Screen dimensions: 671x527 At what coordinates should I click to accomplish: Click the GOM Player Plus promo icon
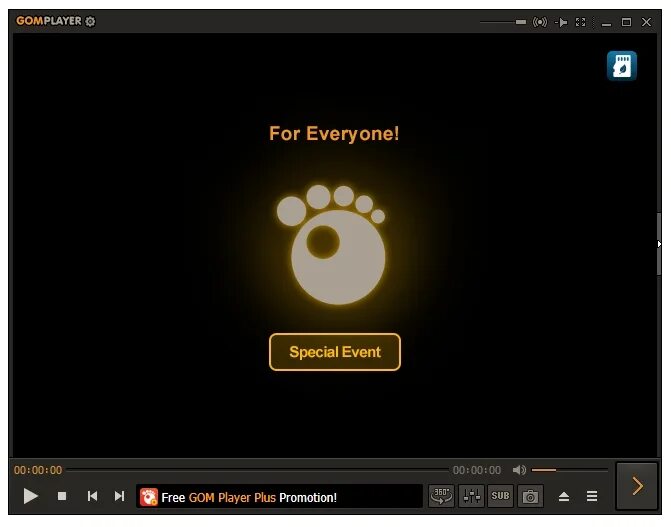pyautogui.click(x=148, y=497)
